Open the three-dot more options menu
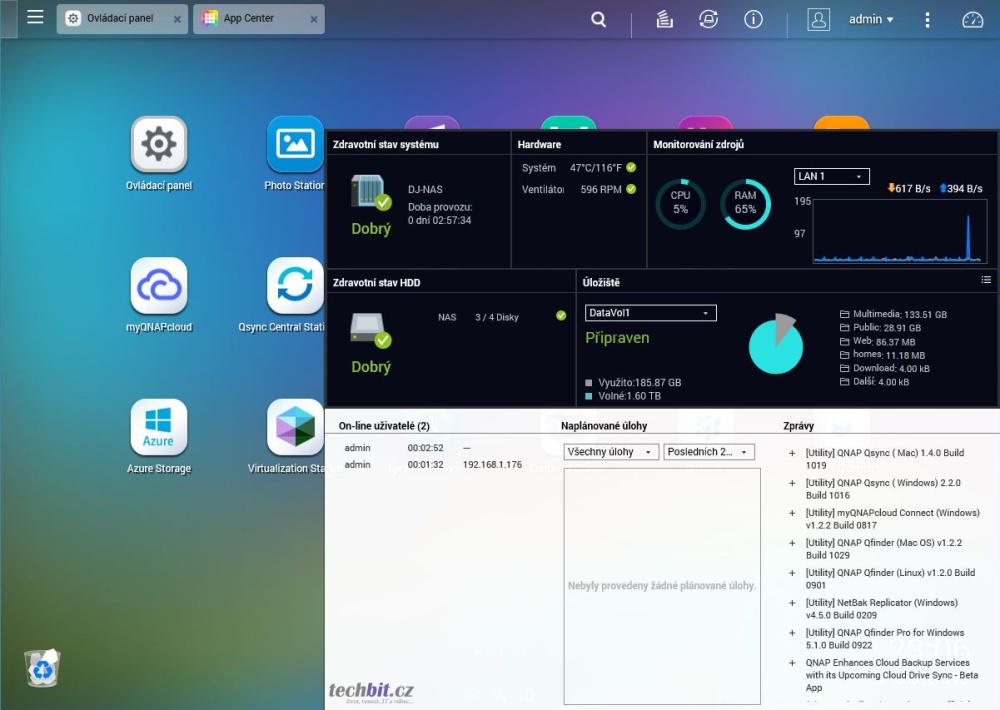1000x710 pixels. (x=927, y=19)
